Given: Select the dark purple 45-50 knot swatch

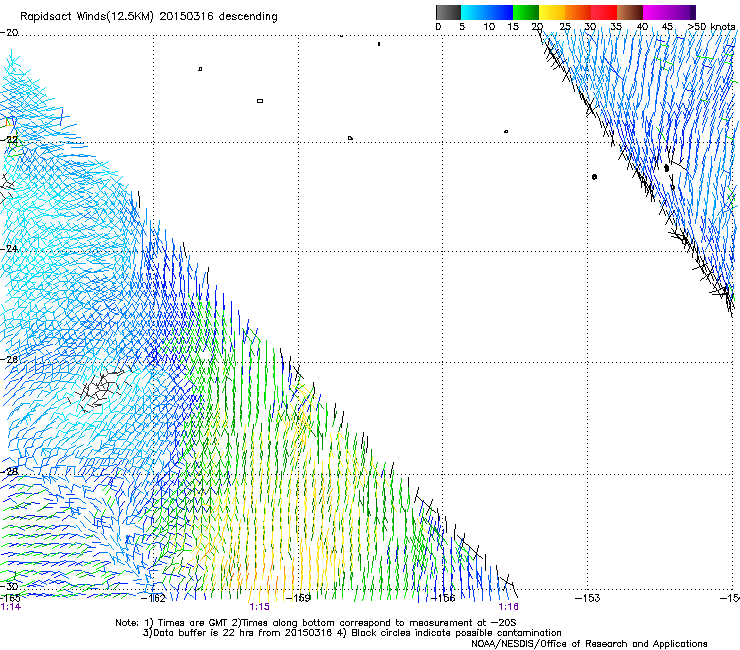Looking at the screenshot, I should click(682, 12).
